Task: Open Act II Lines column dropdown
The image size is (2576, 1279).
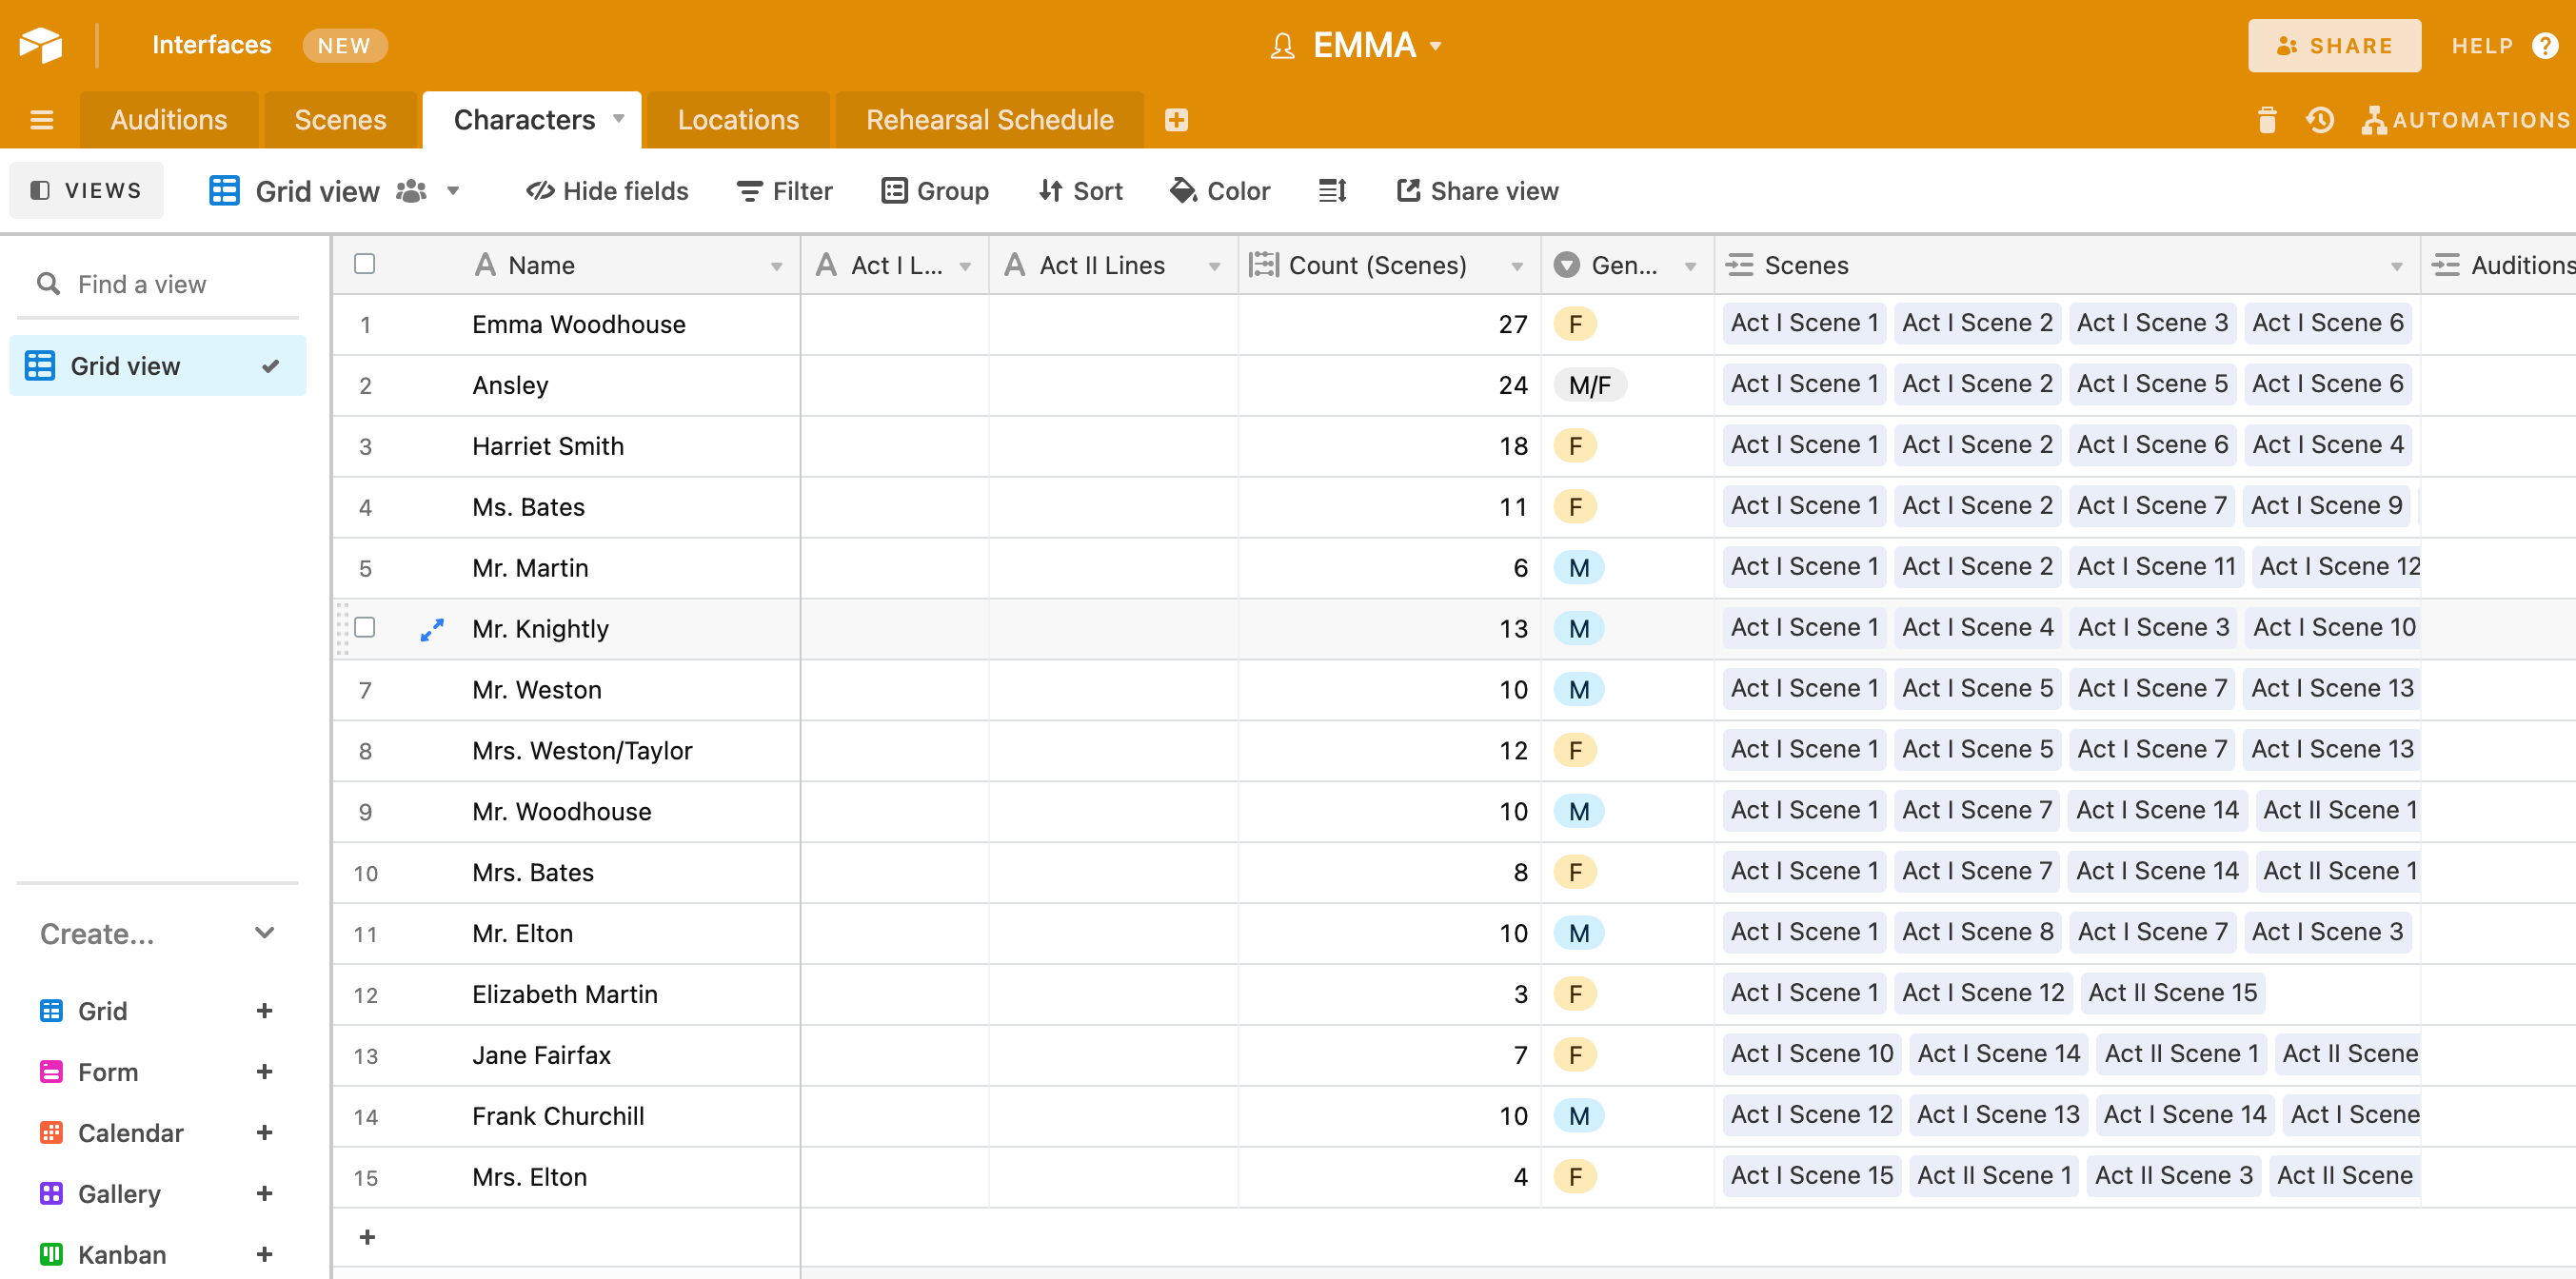Action: tap(1214, 266)
